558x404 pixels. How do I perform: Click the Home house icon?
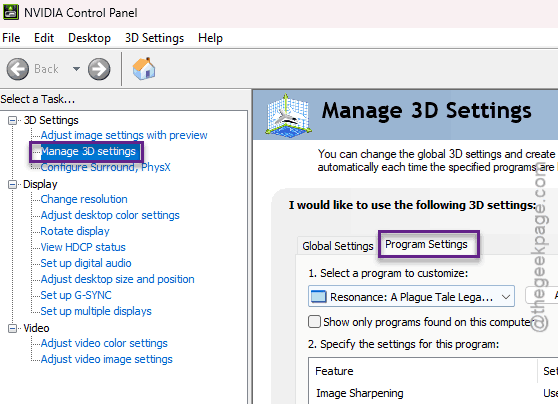(144, 68)
